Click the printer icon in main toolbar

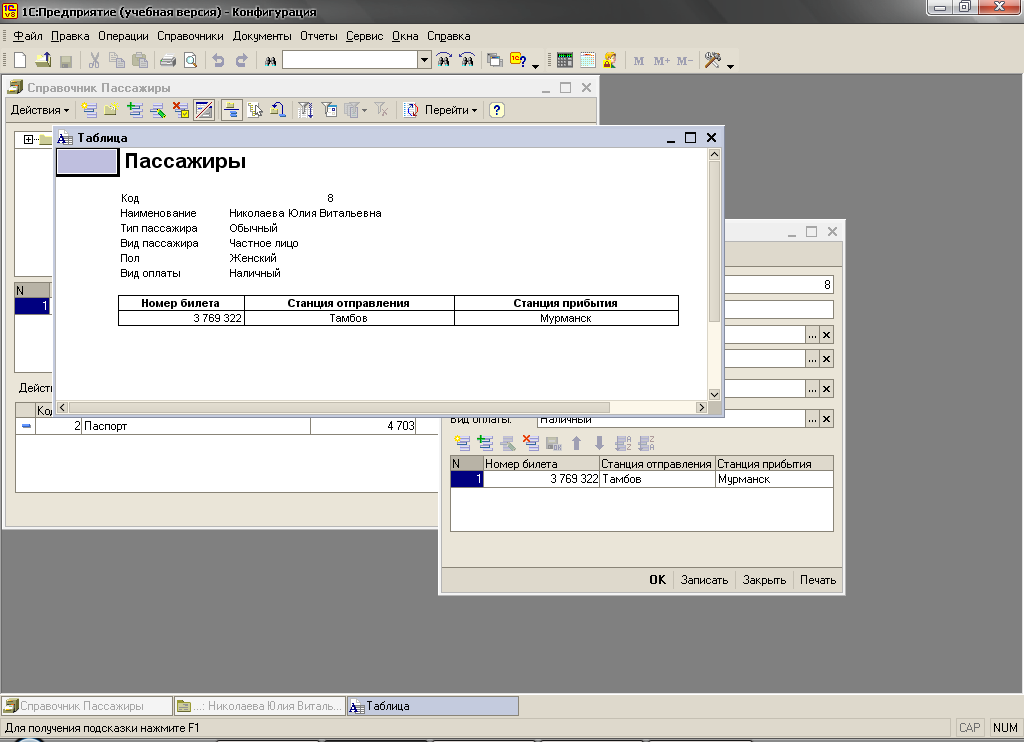click(x=168, y=61)
